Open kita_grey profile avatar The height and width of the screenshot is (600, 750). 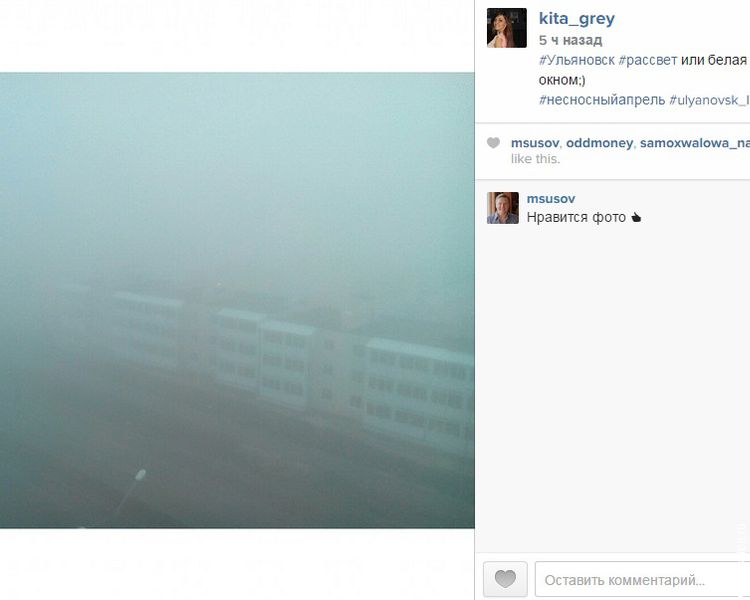[x=507, y=28]
